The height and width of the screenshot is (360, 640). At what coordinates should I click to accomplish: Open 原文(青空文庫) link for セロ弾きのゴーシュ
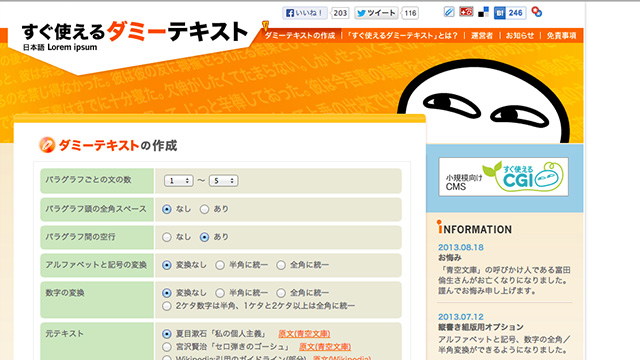[325, 347]
